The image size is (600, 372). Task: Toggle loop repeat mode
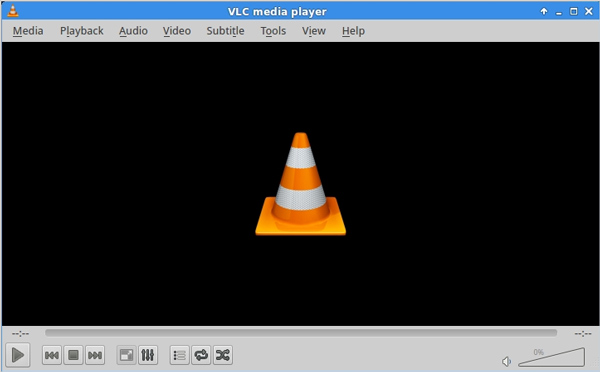pos(201,355)
